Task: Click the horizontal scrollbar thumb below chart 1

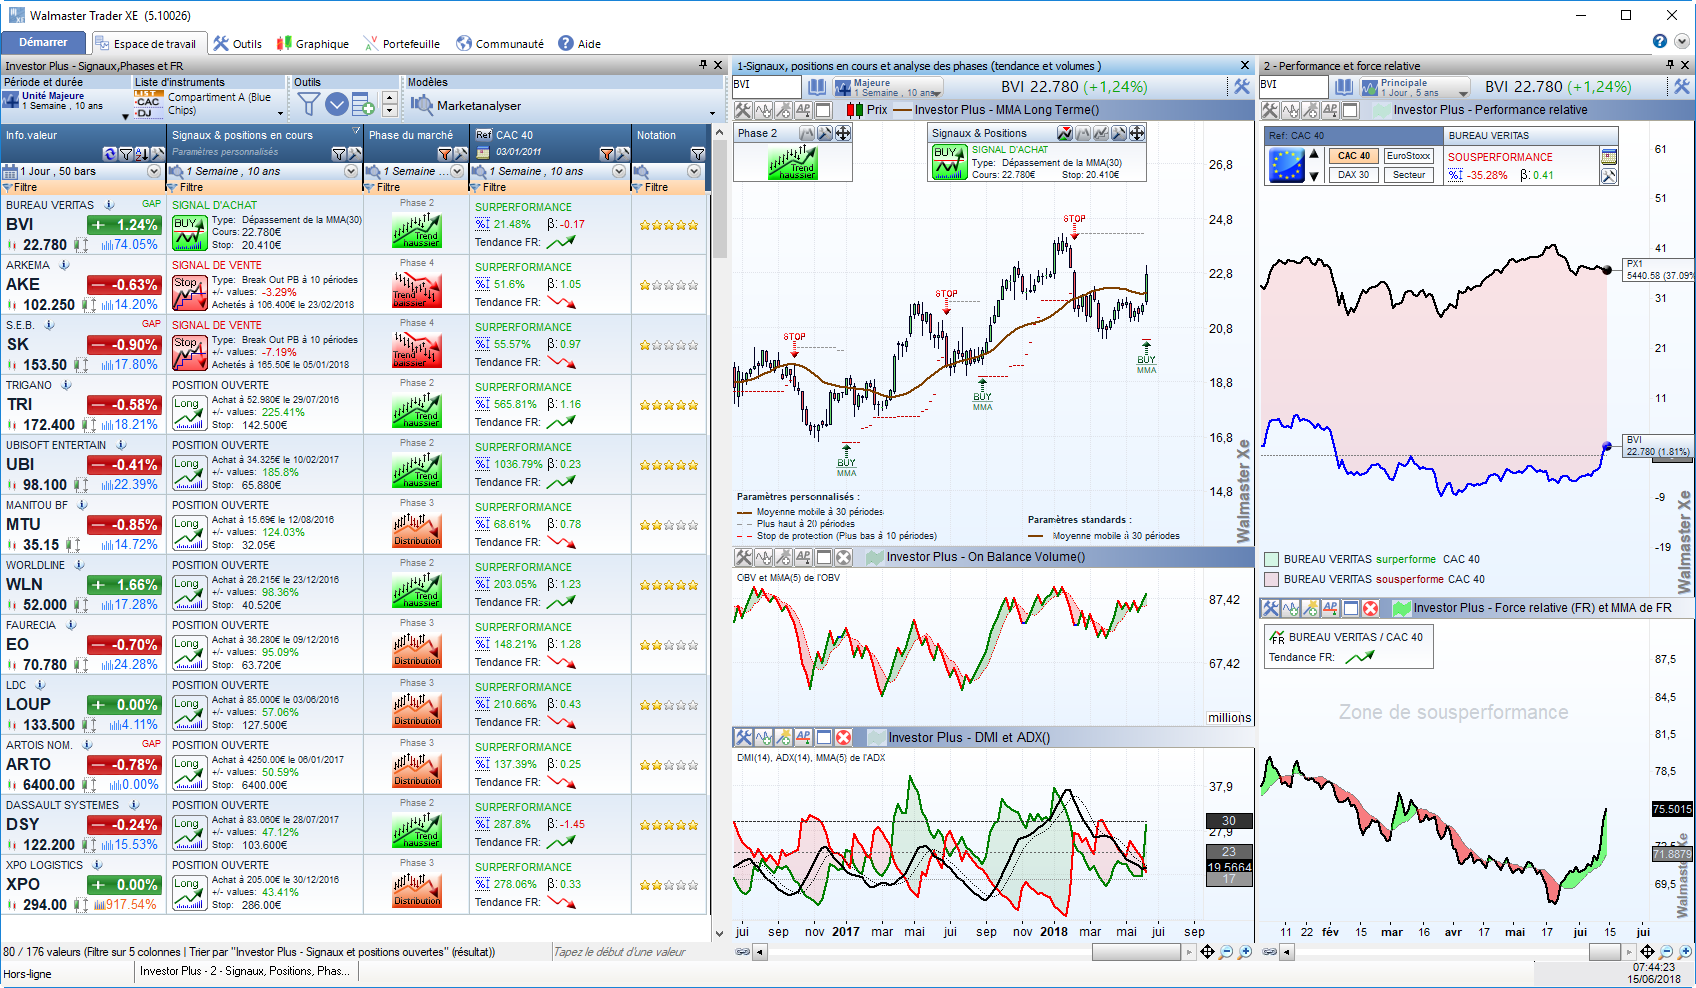Action: point(1136,952)
